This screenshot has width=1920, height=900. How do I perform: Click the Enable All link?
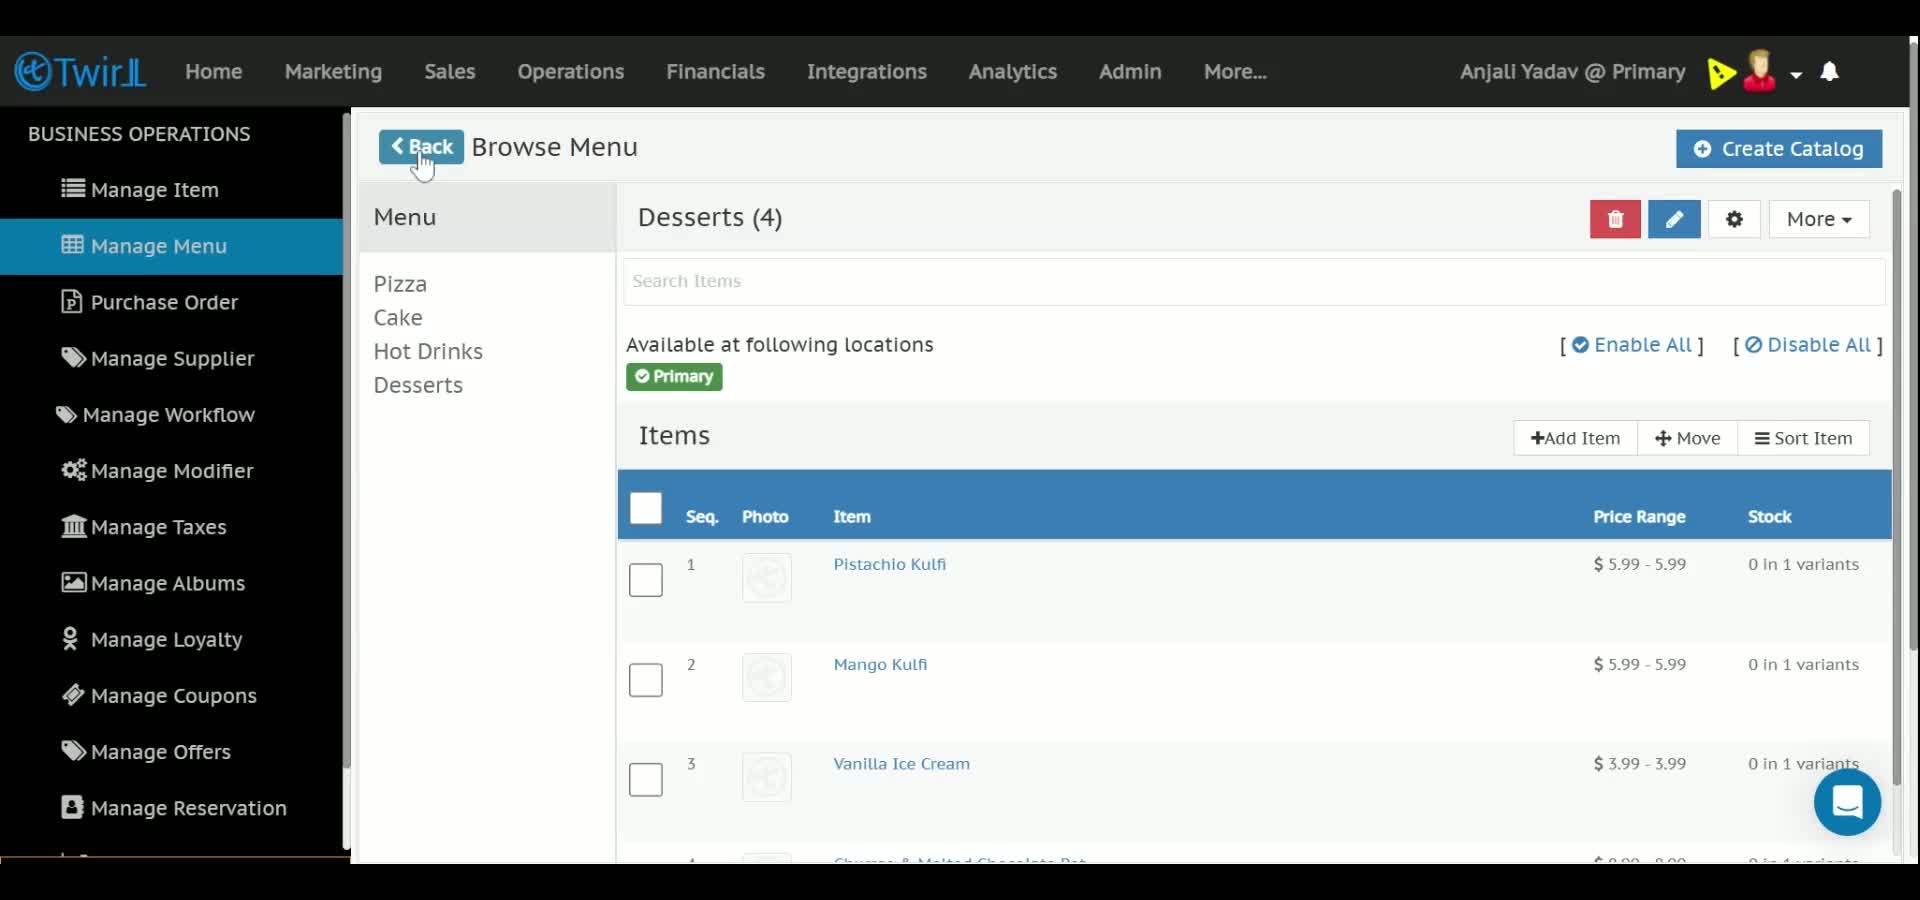(1632, 345)
